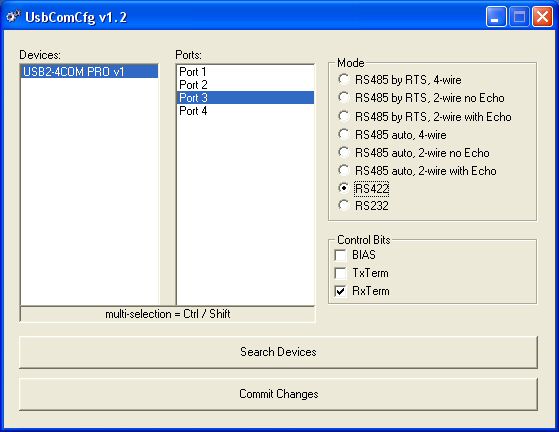Click the UsbComCfg gear icon in title bar

click(13, 17)
